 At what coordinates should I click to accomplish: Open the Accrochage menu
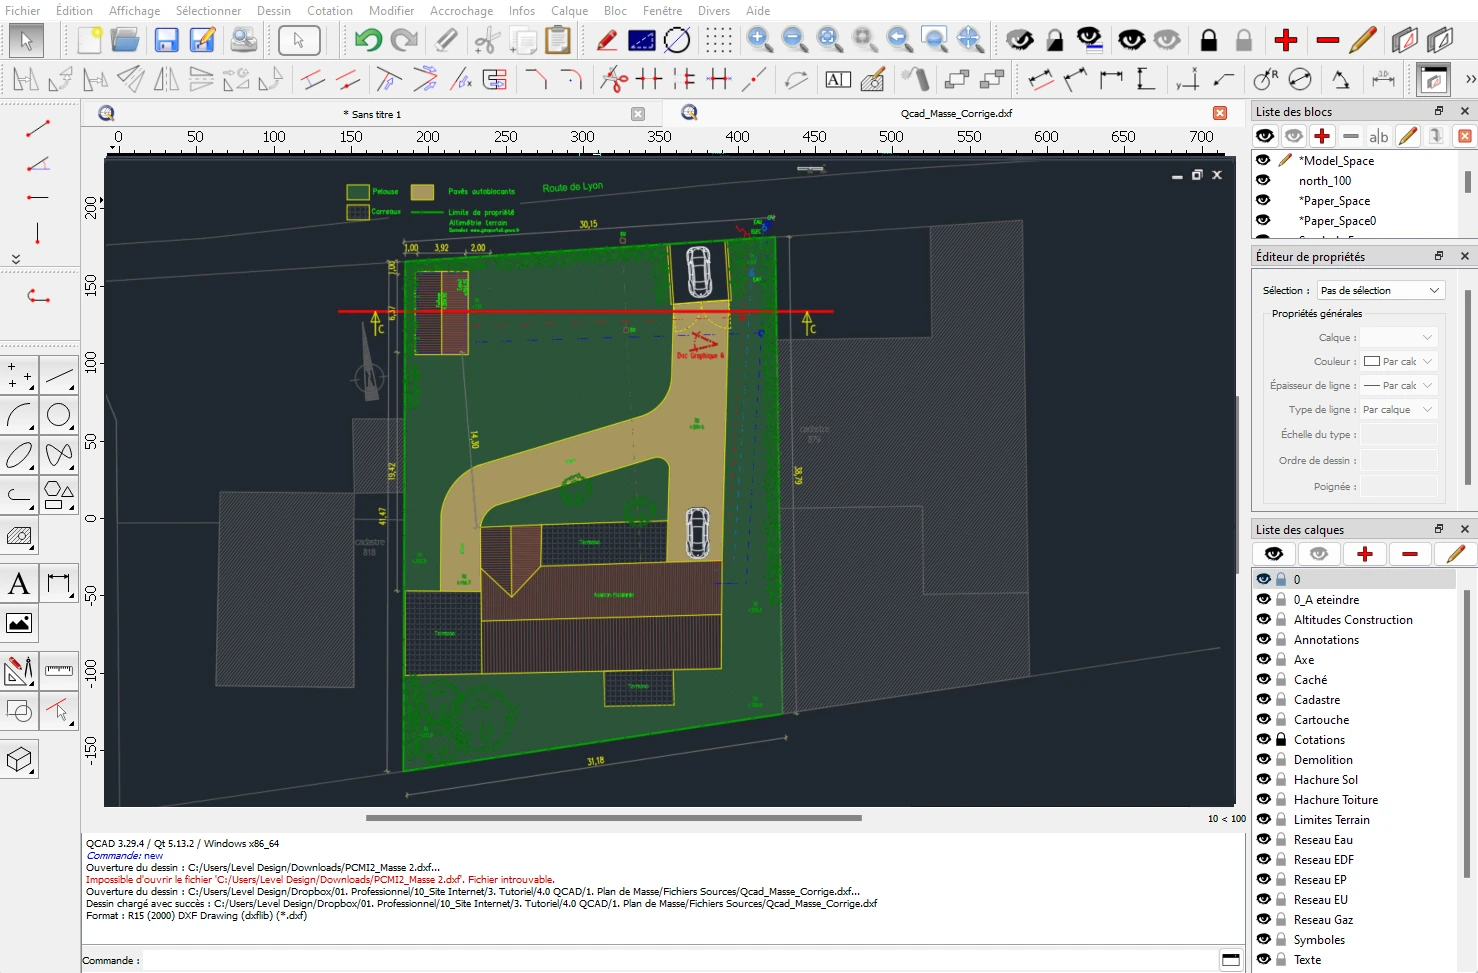(x=461, y=11)
